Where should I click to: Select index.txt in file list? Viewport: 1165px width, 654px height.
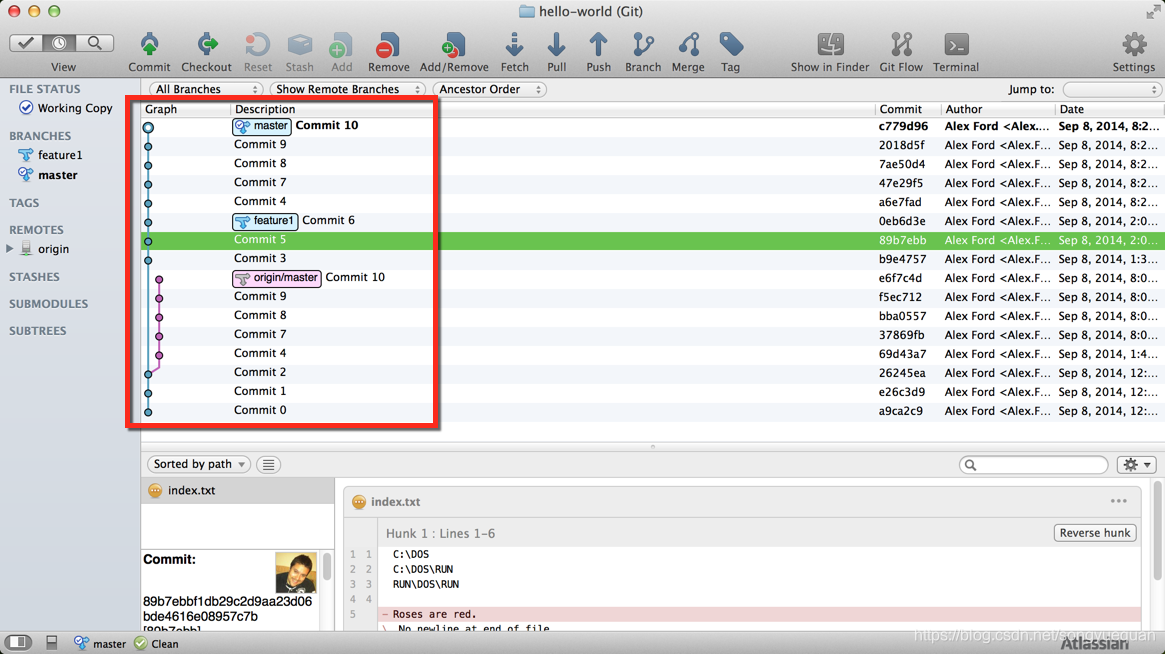tap(238, 490)
